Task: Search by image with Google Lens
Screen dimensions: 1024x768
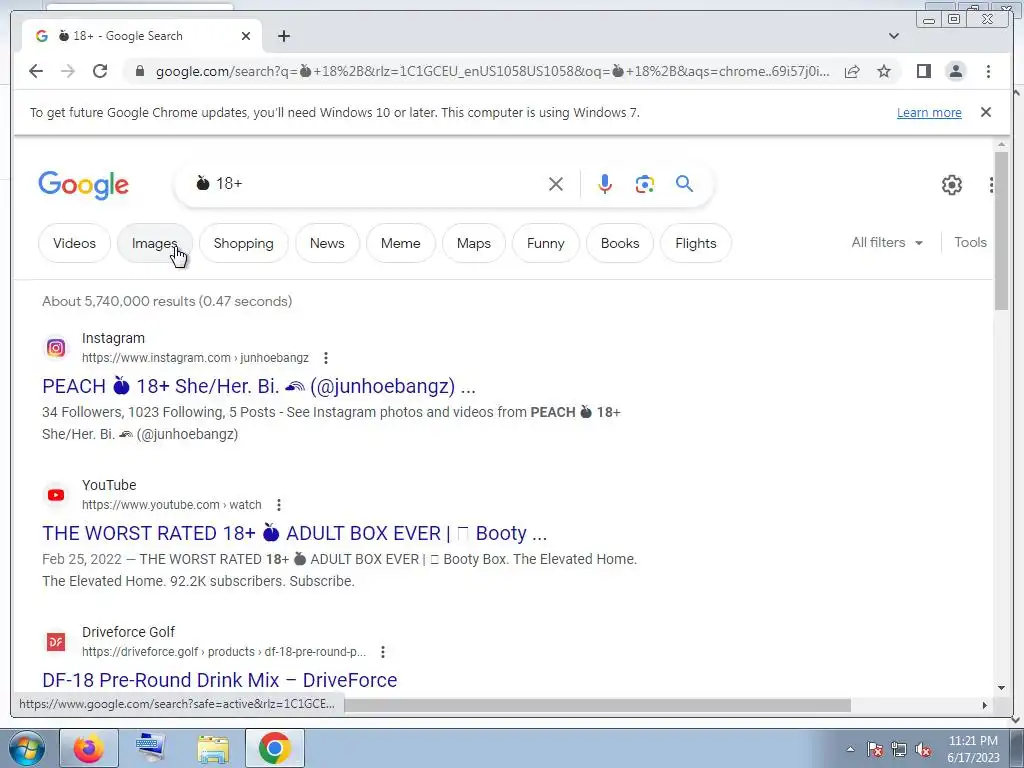Action: point(645,184)
